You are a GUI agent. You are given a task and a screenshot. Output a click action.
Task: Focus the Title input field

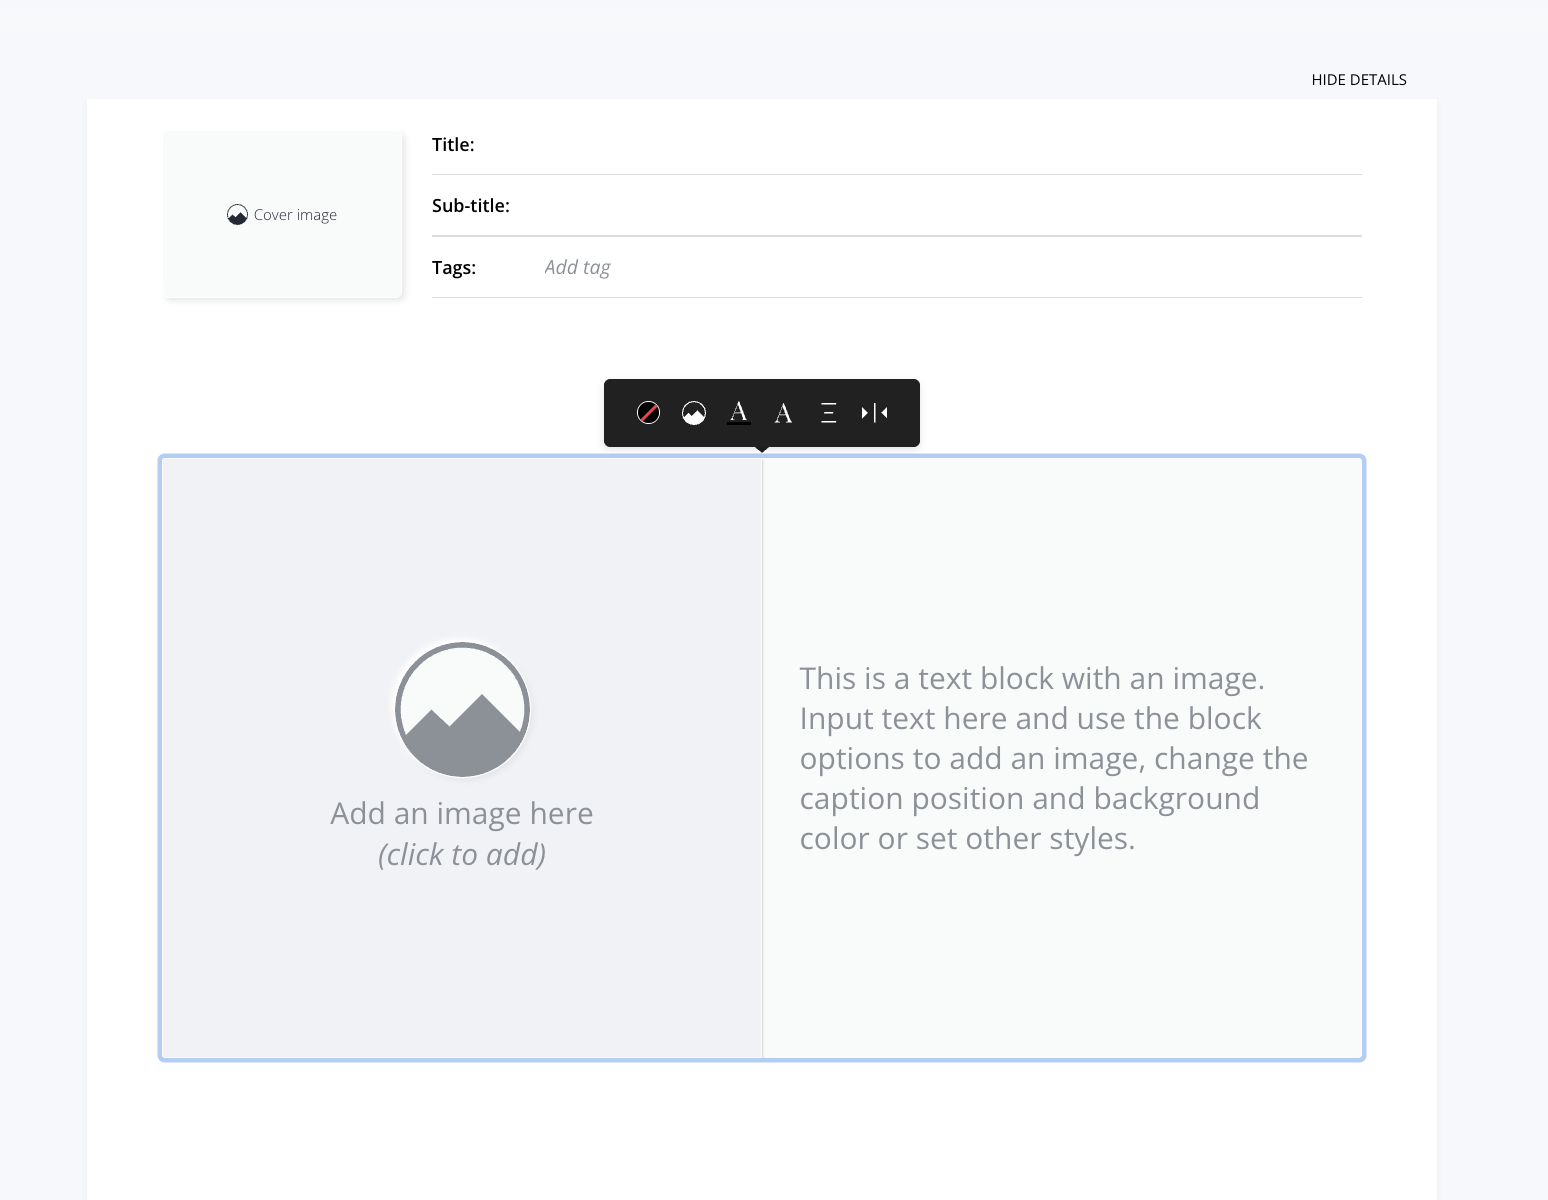[918, 146]
